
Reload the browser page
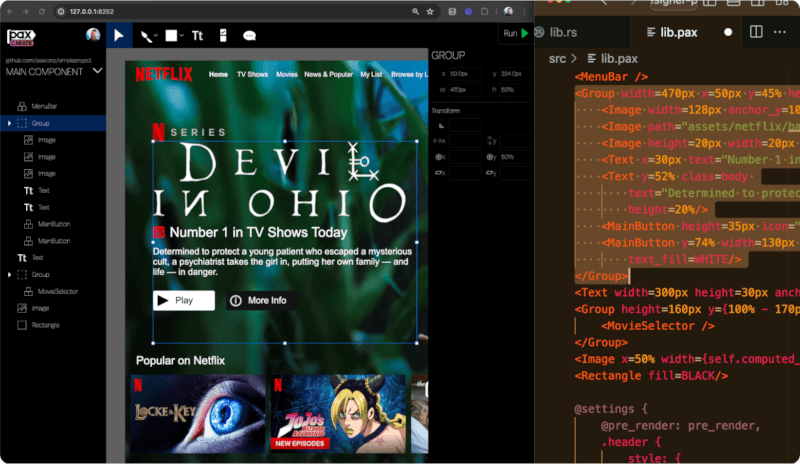point(42,11)
